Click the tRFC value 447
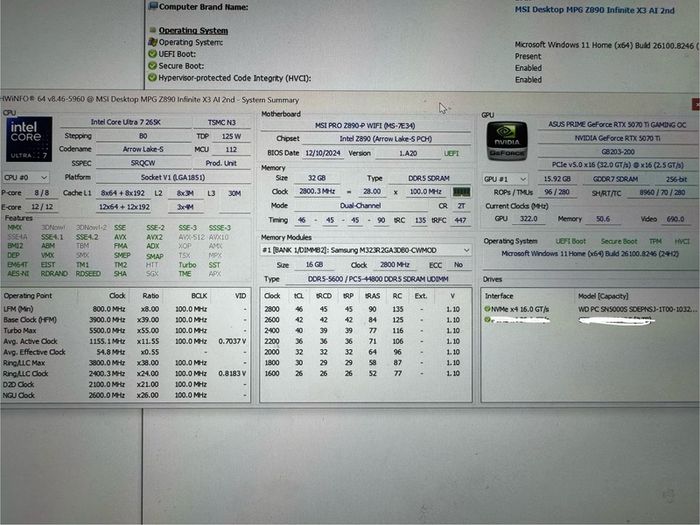The image size is (700, 525). point(460,220)
